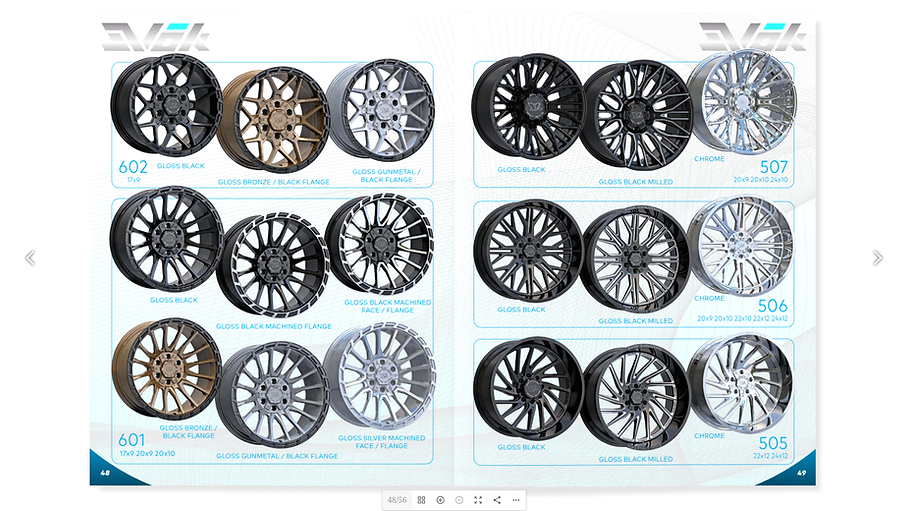
Task: Click the greyed-out zoom out icon
Action: coord(459,500)
